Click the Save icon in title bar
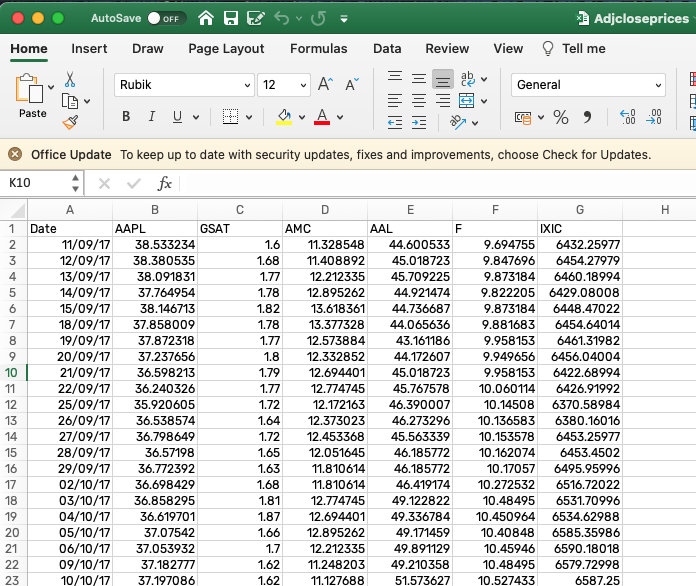The image size is (696, 586). coord(231,18)
